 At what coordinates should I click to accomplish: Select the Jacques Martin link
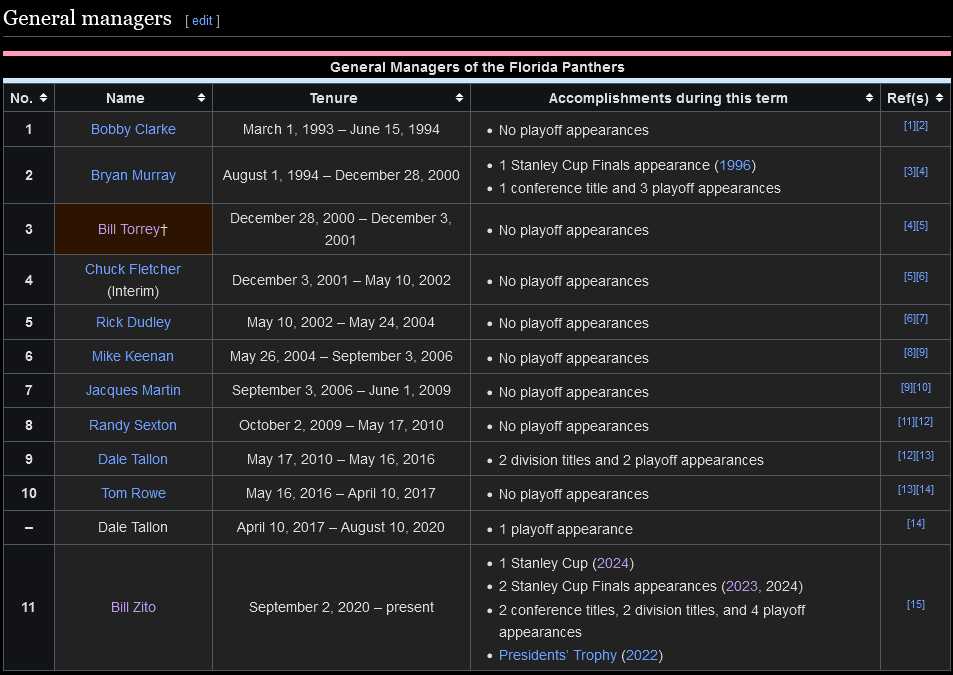(x=133, y=390)
